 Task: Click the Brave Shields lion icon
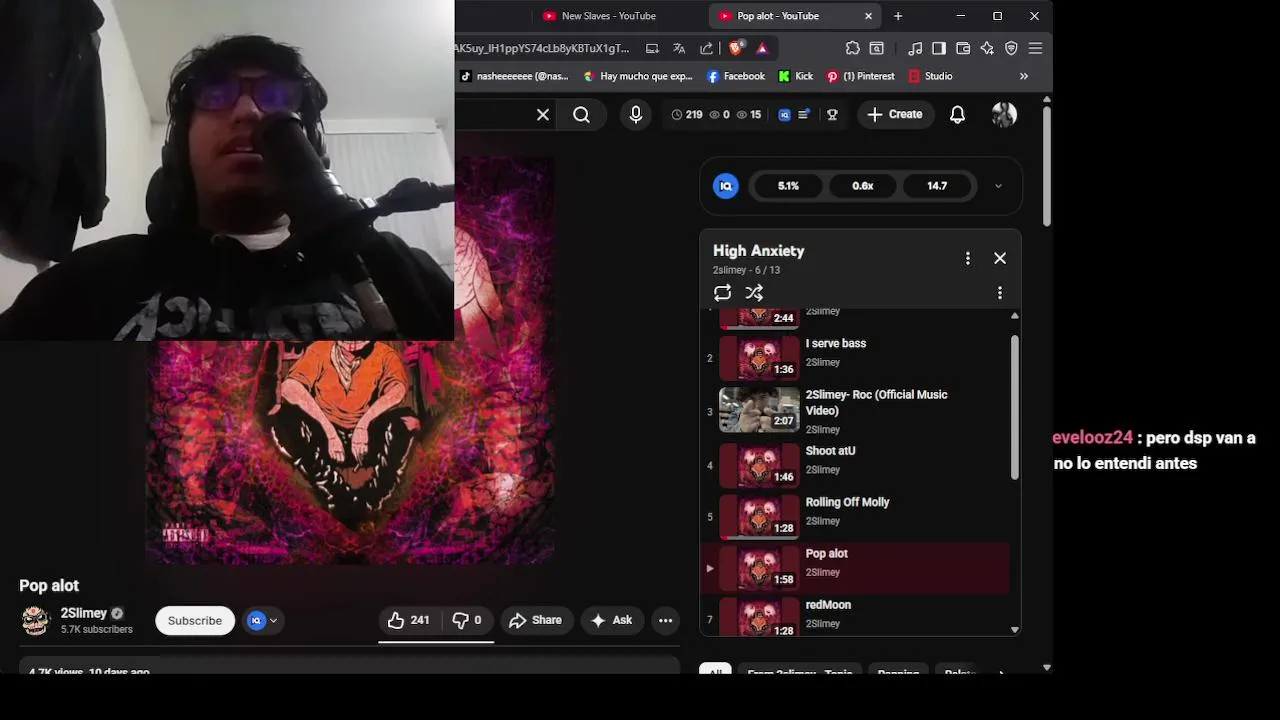pos(737,48)
